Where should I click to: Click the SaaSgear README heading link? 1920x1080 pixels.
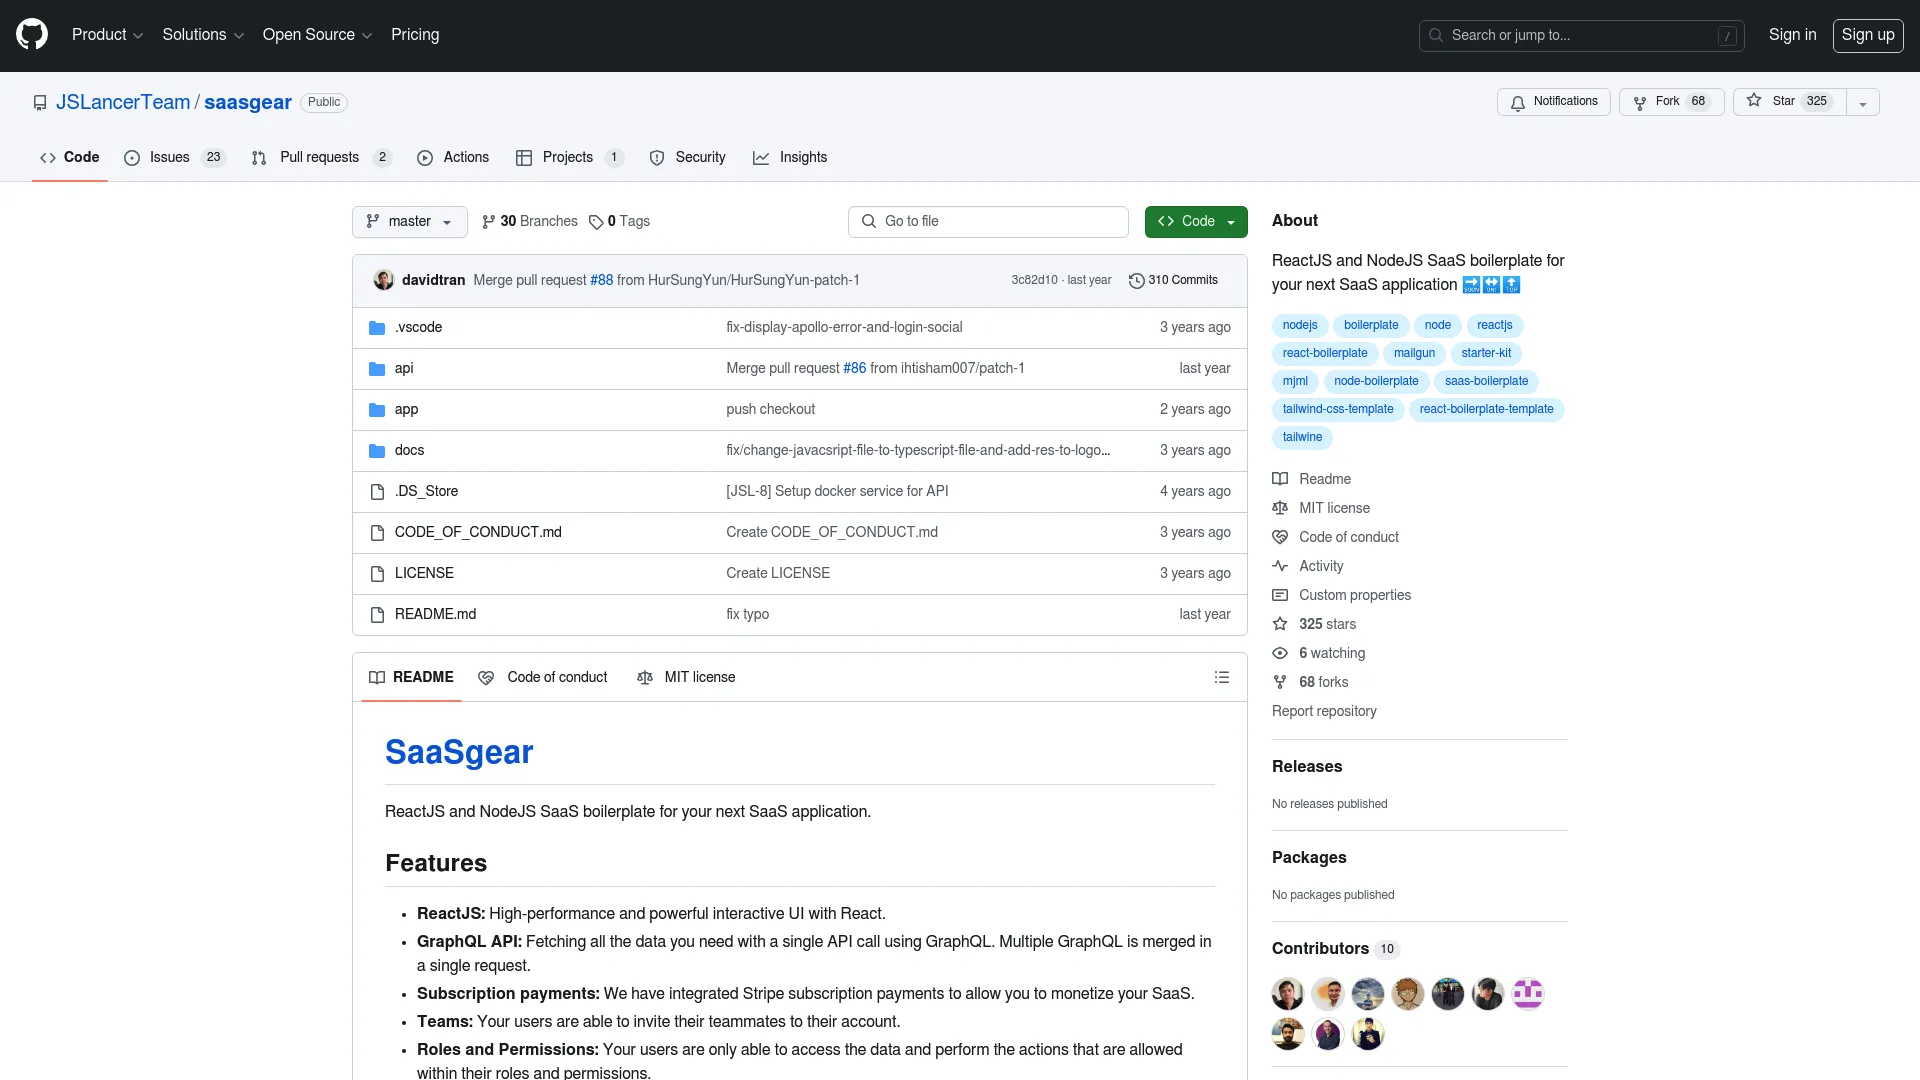pos(459,753)
